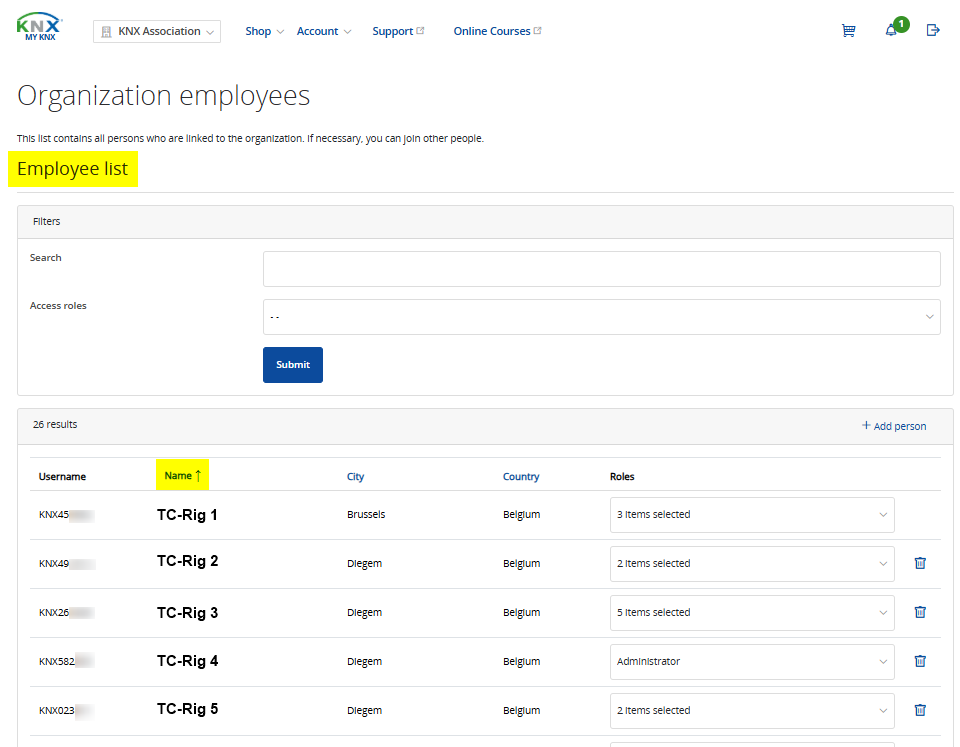Click the Submit button
This screenshot has width=960, height=747.
(x=293, y=365)
